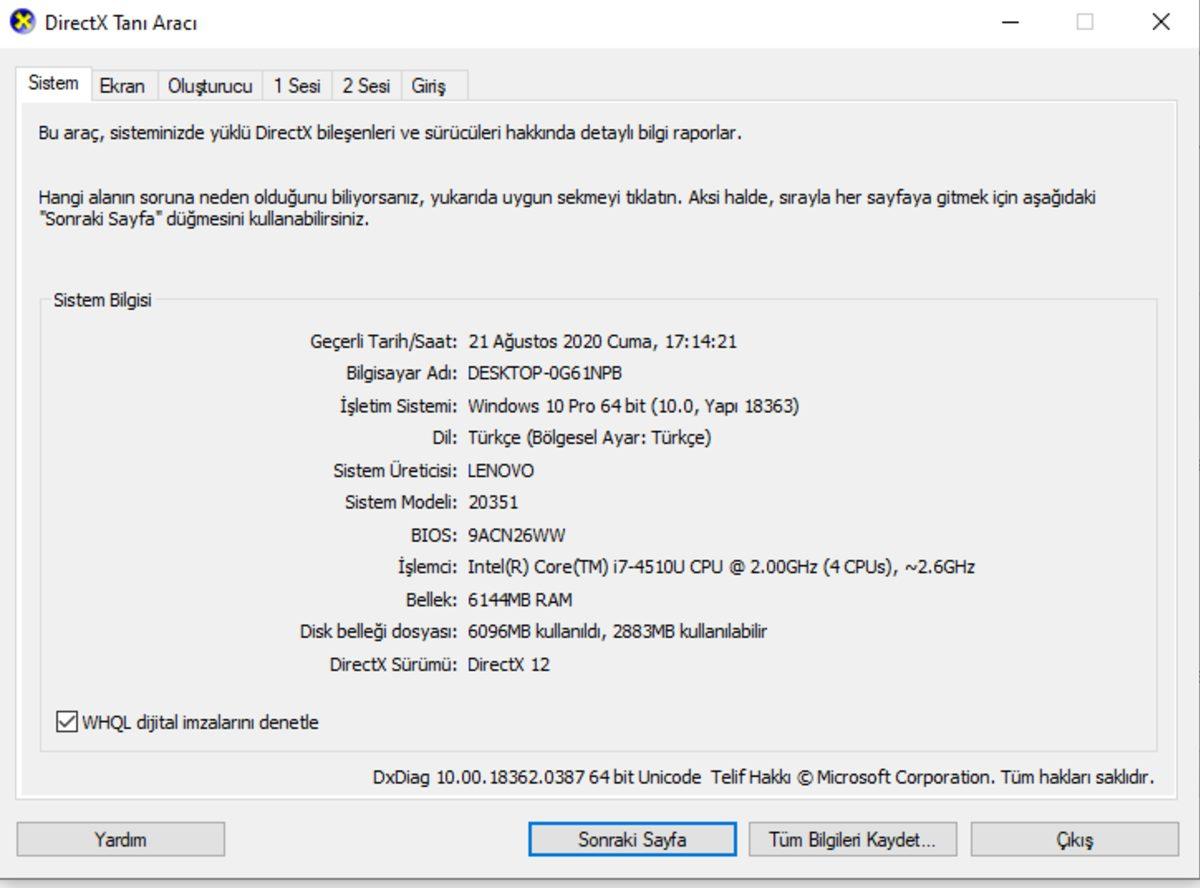Screen dimensions: 1200x888
Task: Switch to the Ekran tab
Action: pos(121,86)
